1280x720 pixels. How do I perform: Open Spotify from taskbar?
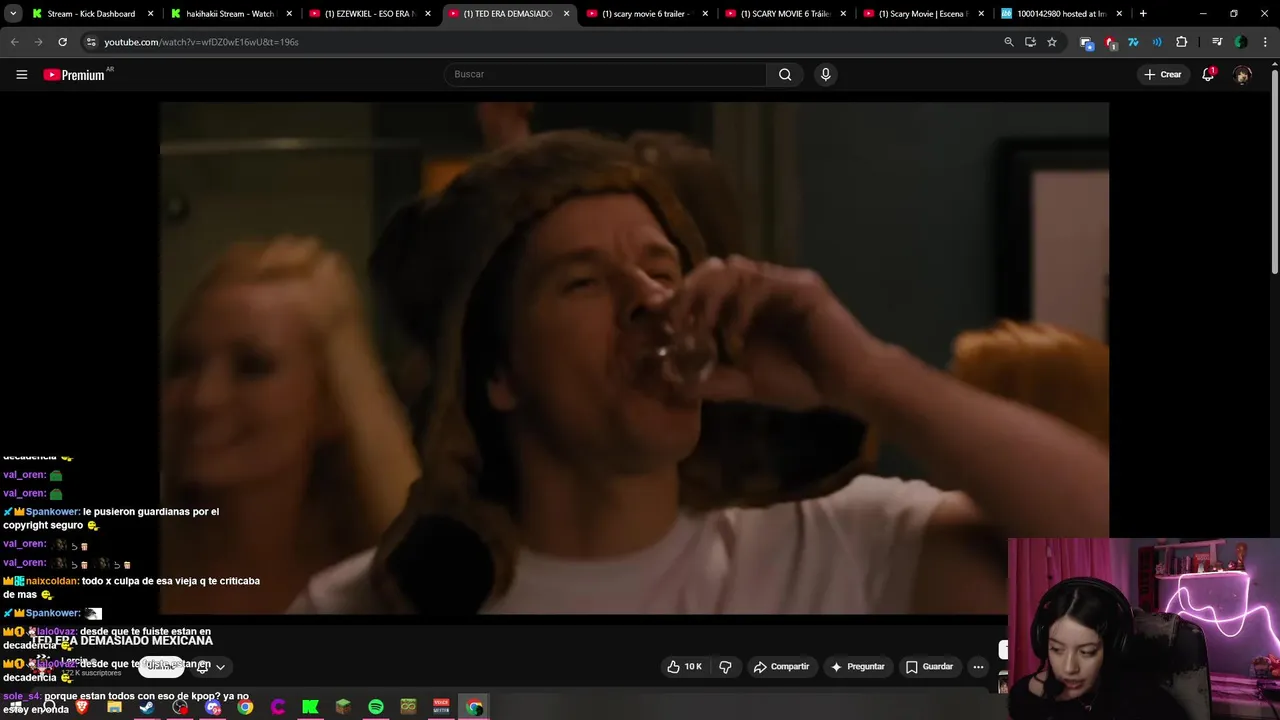coord(376,707)
